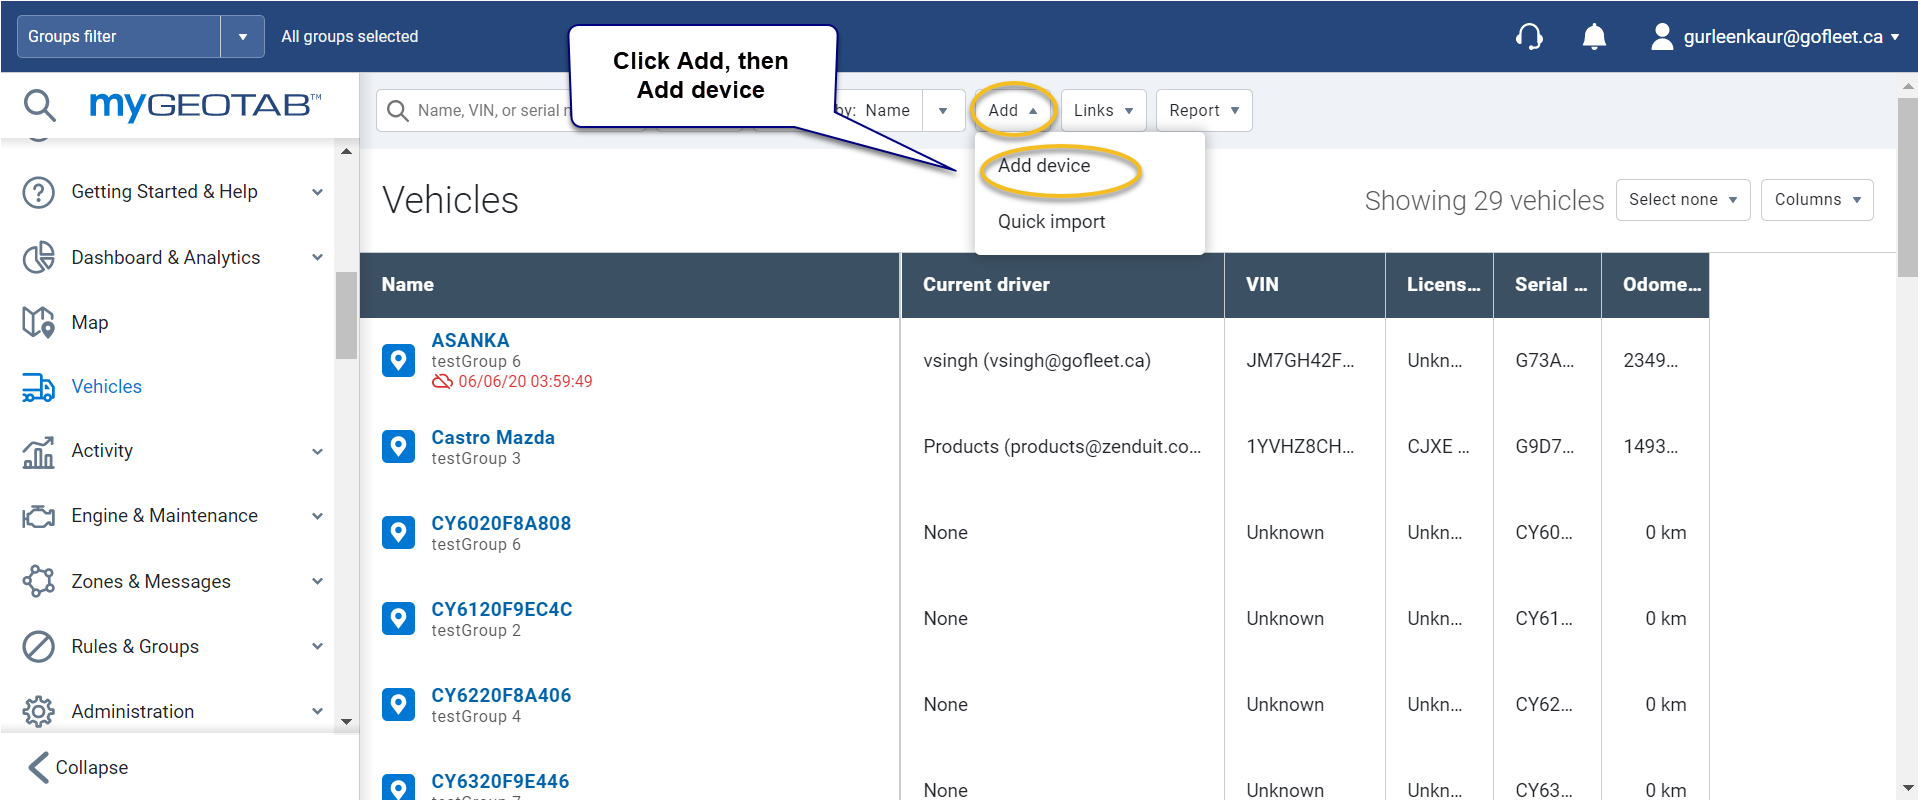The height and width of the screenshot is (800, 1918).
Task: Click the search magnifier icon beside MyGeotab logo
Action: point(40,105)
